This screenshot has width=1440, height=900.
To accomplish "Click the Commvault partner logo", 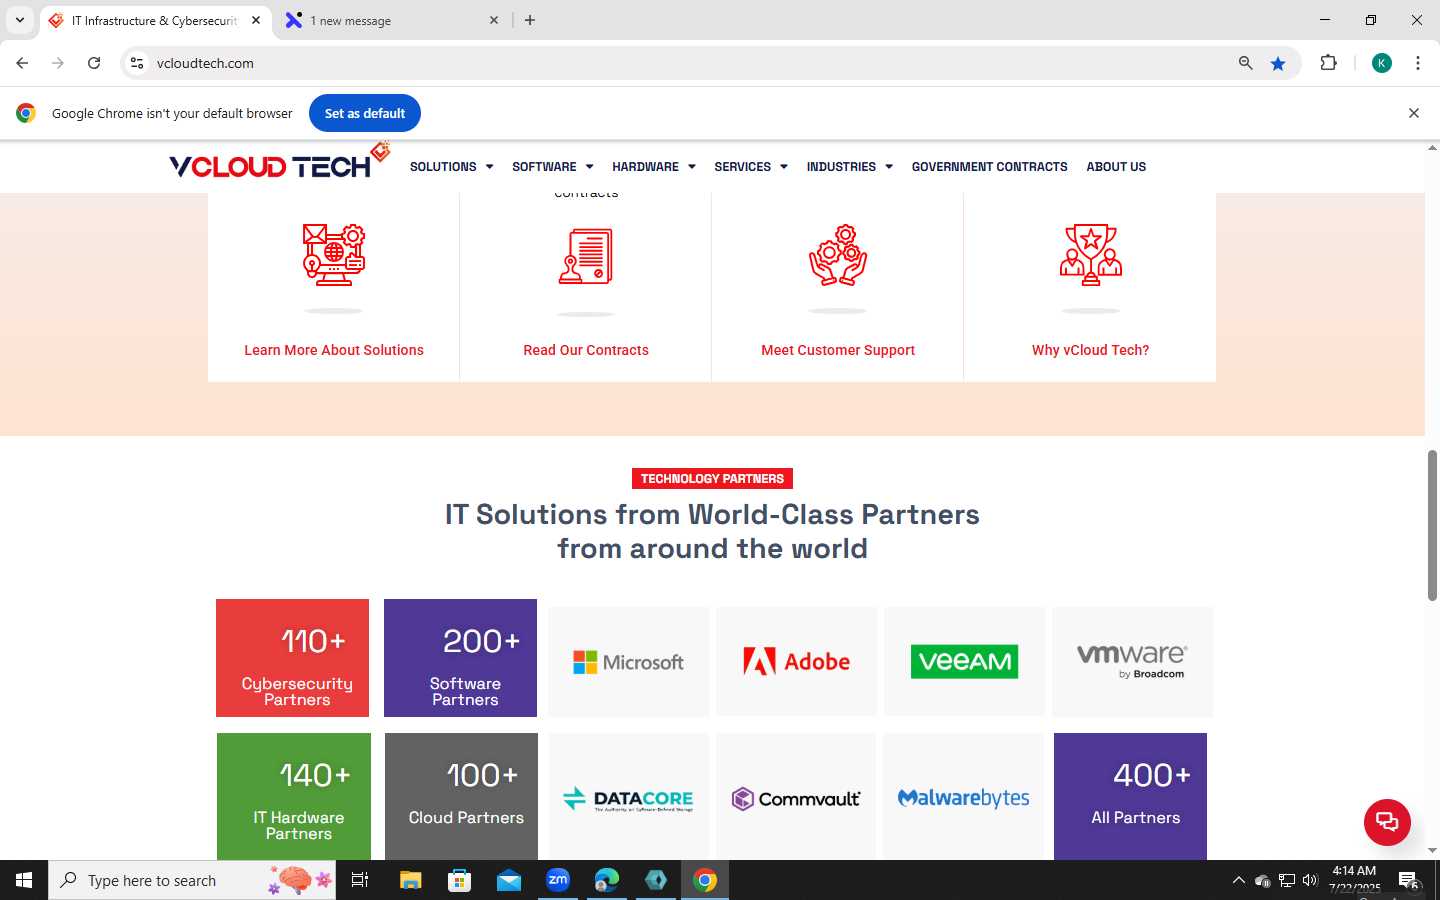I will [796, 798].
